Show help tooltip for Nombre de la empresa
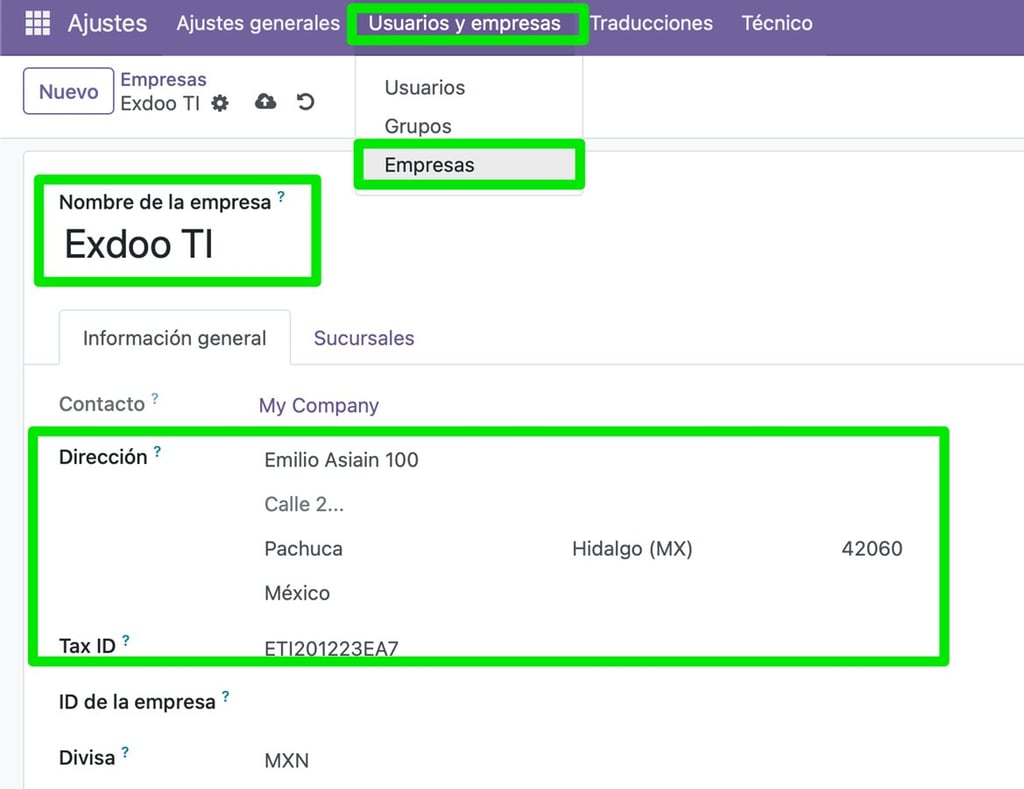 (x=281, y=197)
